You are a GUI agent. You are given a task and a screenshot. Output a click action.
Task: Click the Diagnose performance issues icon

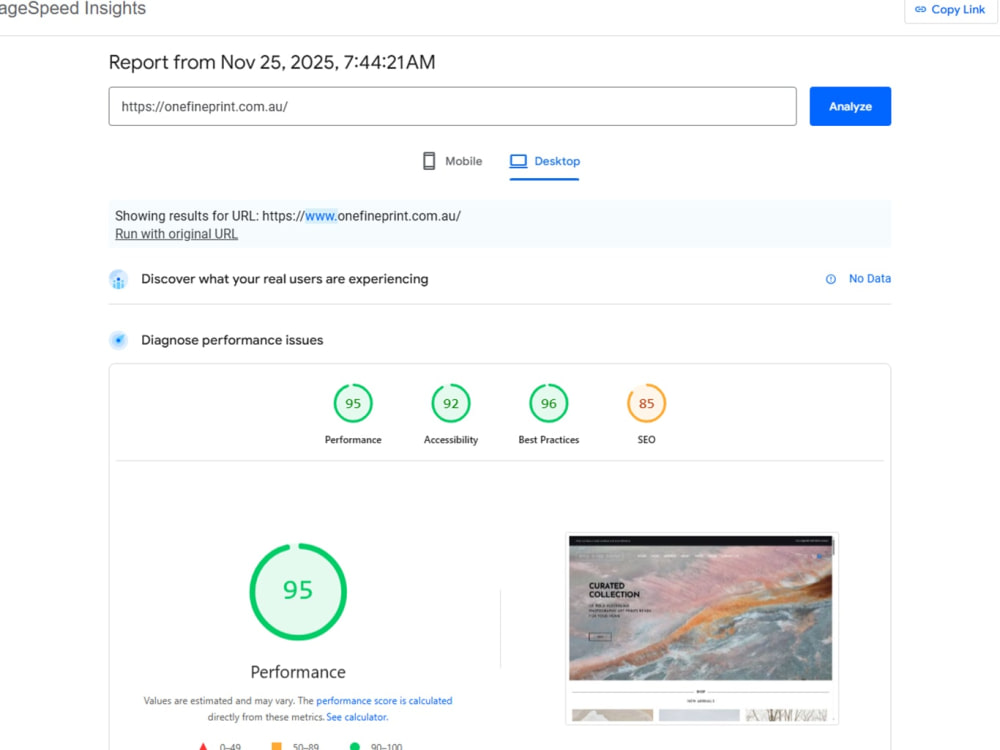119,340
